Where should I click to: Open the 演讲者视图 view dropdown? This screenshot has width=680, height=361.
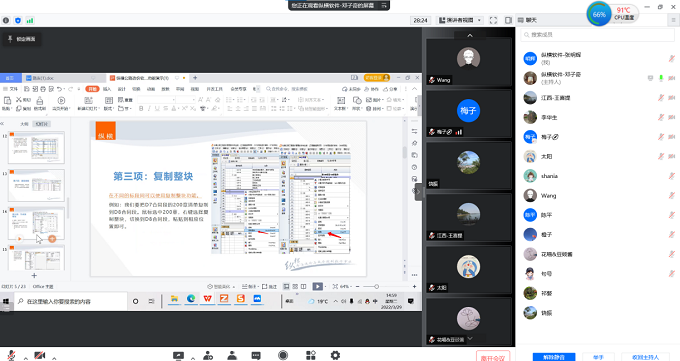460,20
